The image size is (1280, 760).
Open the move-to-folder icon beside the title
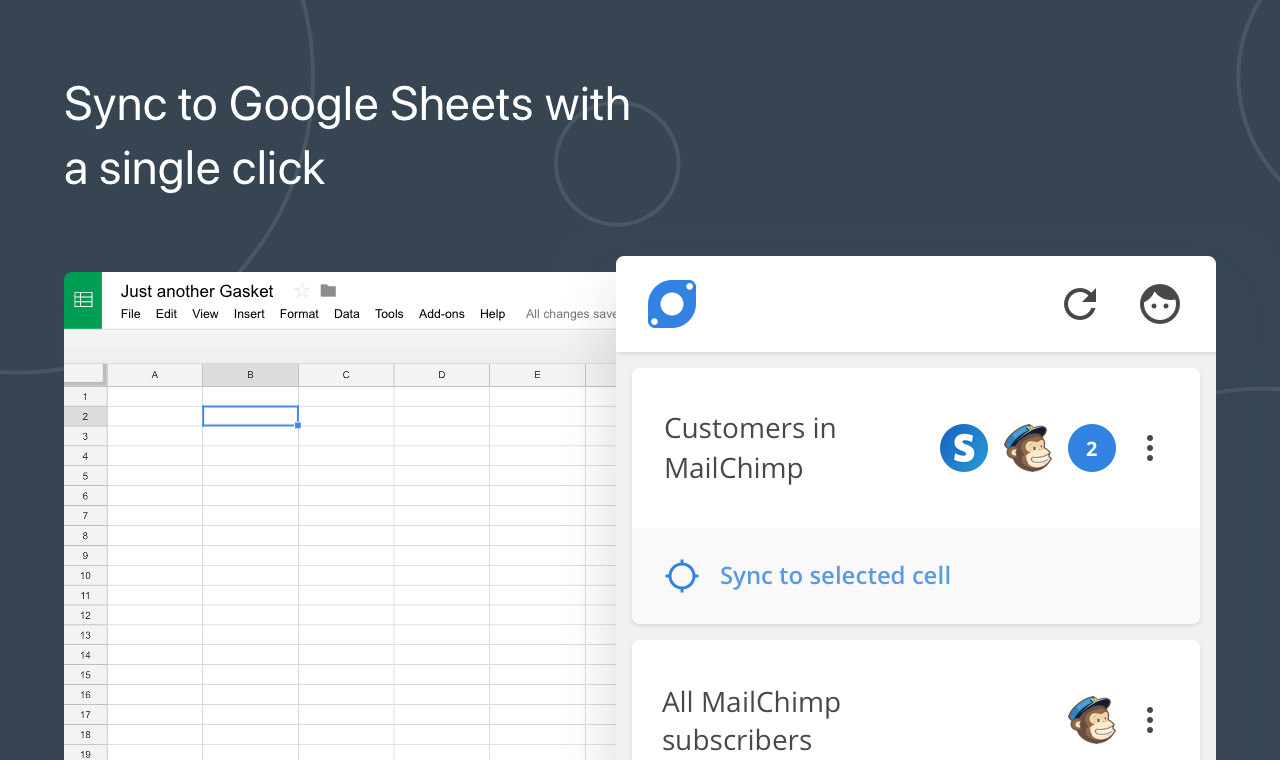coord(328,291)
